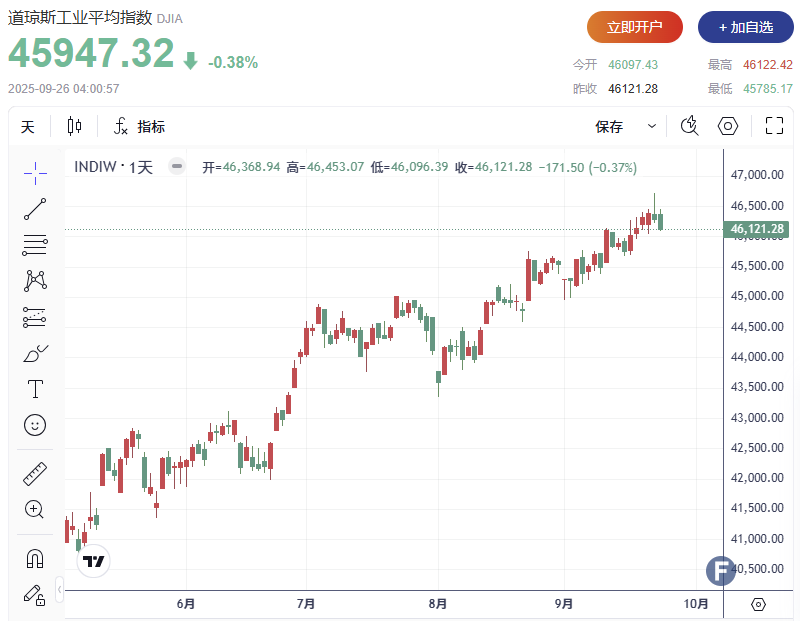
Task: Click the 46,121.28 price label
Action: click(756, 229)
